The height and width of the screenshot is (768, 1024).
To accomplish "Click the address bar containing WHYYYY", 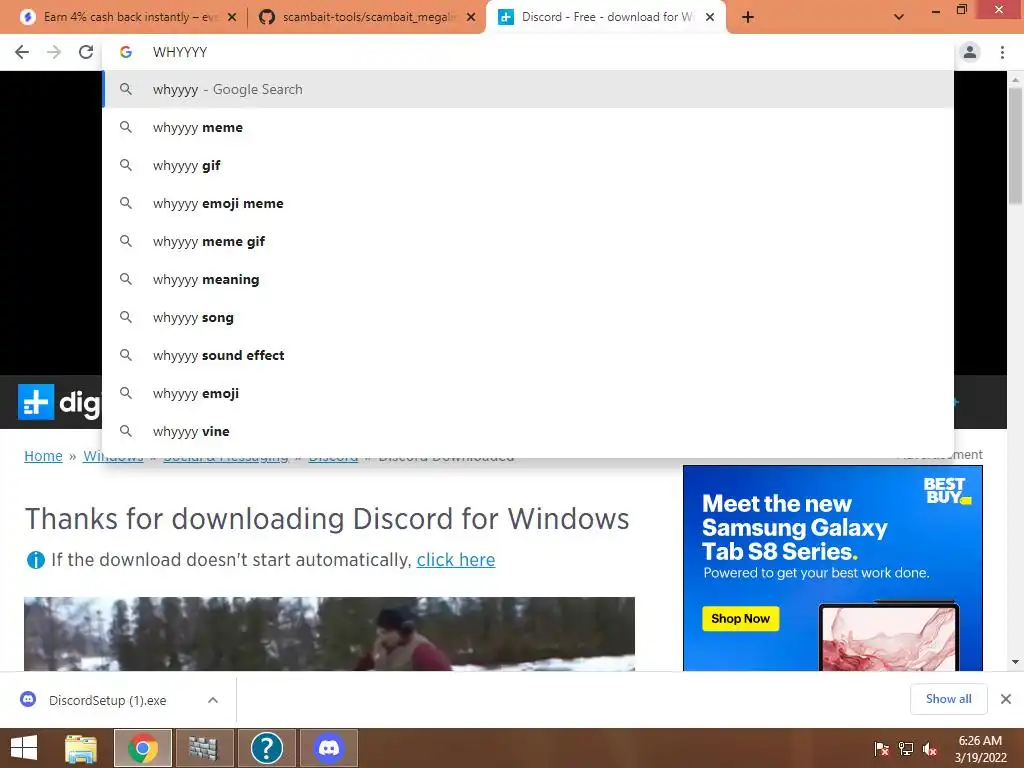I will point(528,52).
